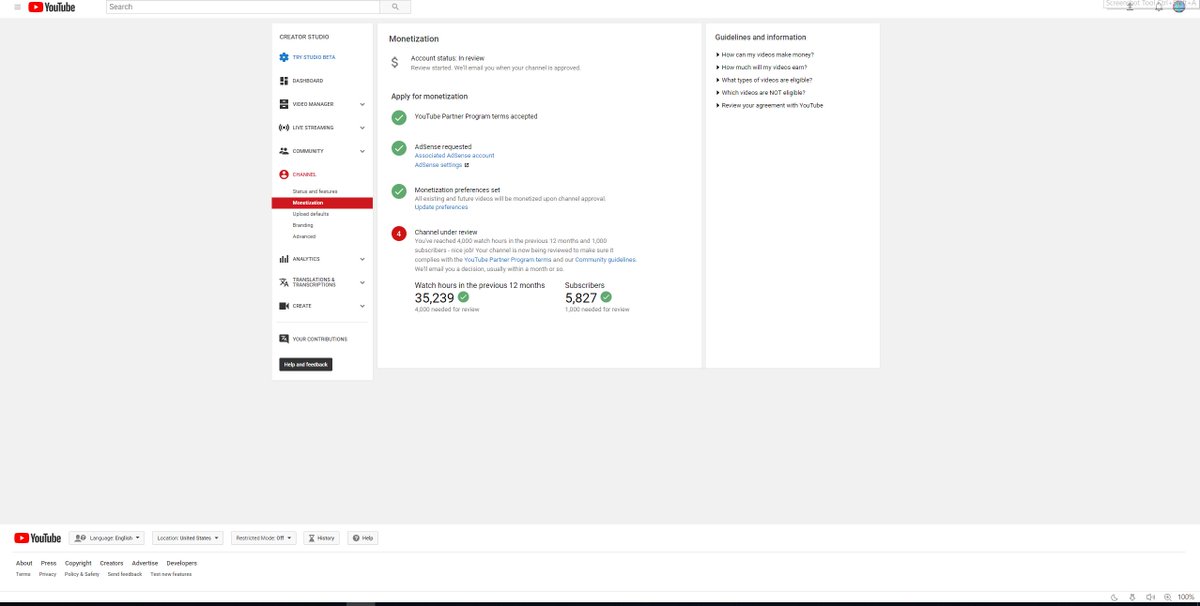Expand the Analytics section chevron
Screen dimensions: 1200x606
click(362, 259)
